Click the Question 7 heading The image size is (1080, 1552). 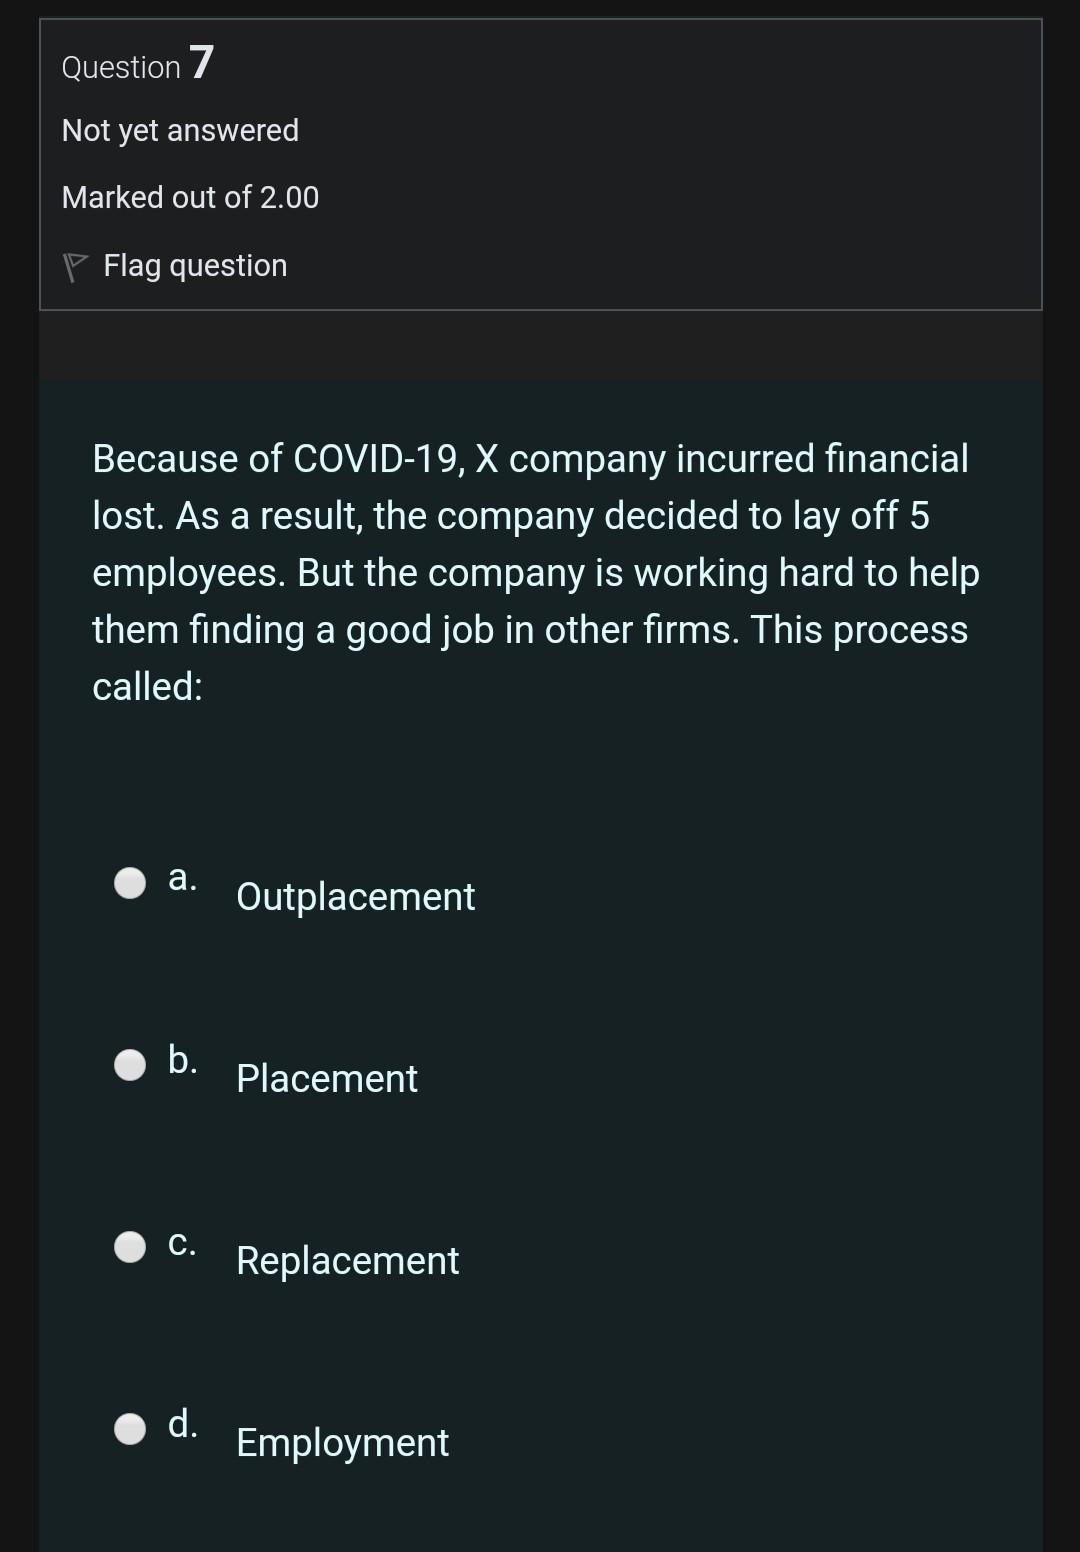135,66
